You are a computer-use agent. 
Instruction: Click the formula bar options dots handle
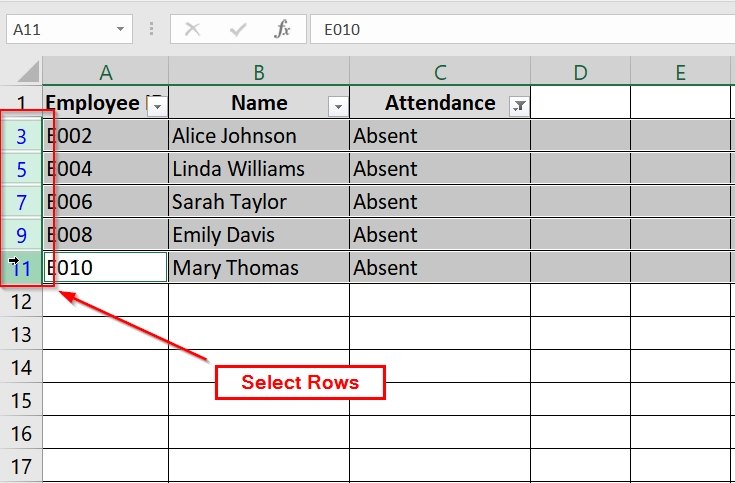[x=151, y=29]
